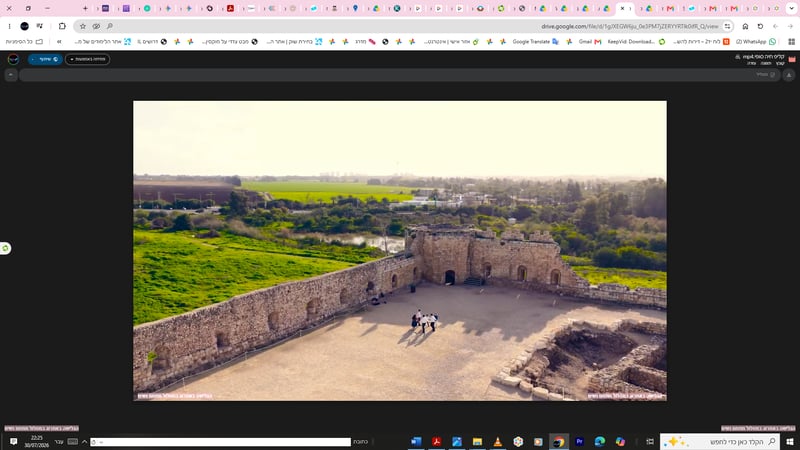Screen dimensions: 800x450
Task: Open the KeepVid Download bookmark
Action: 636,42
